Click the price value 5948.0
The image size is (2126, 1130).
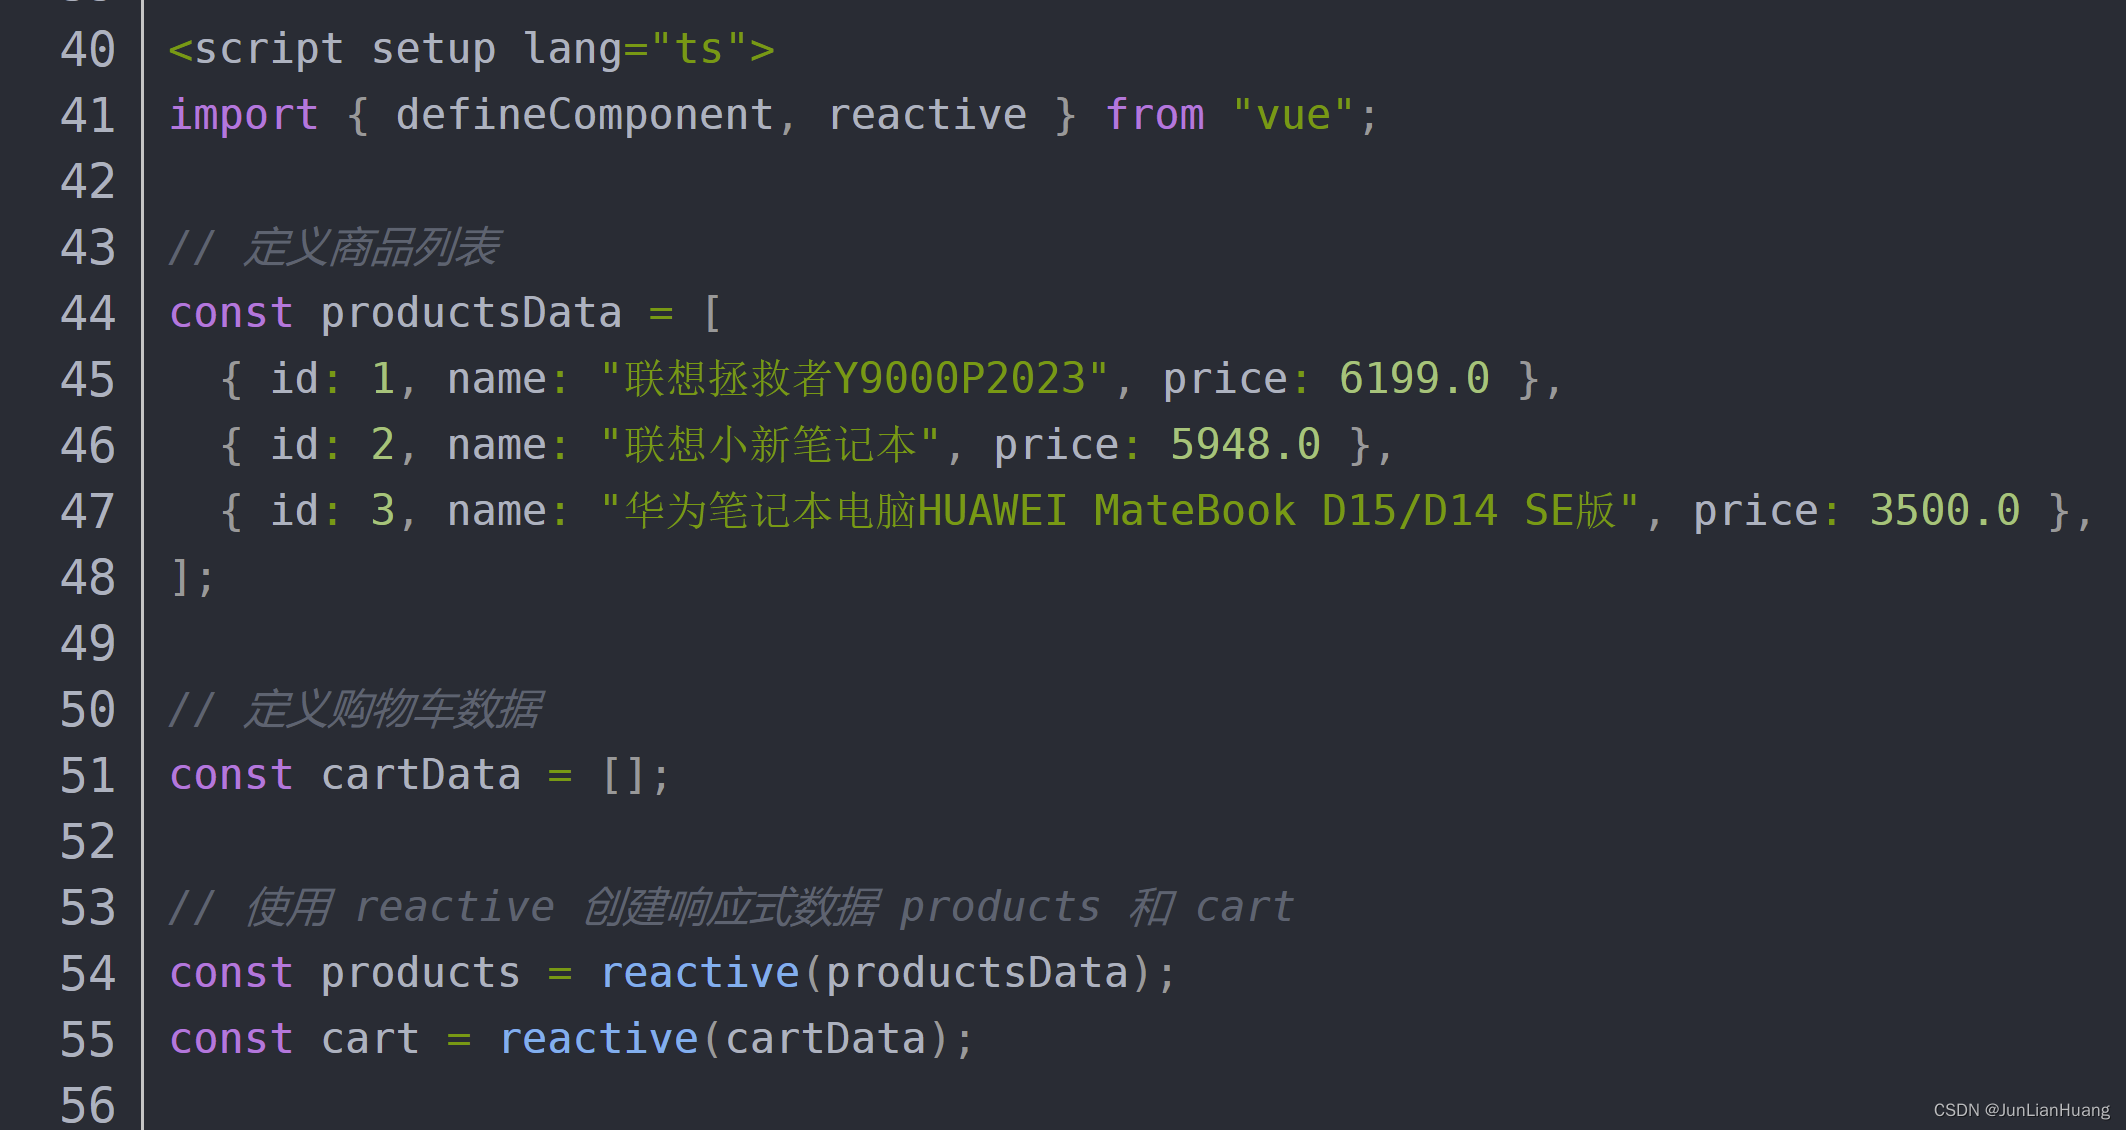pos(1245,445)
